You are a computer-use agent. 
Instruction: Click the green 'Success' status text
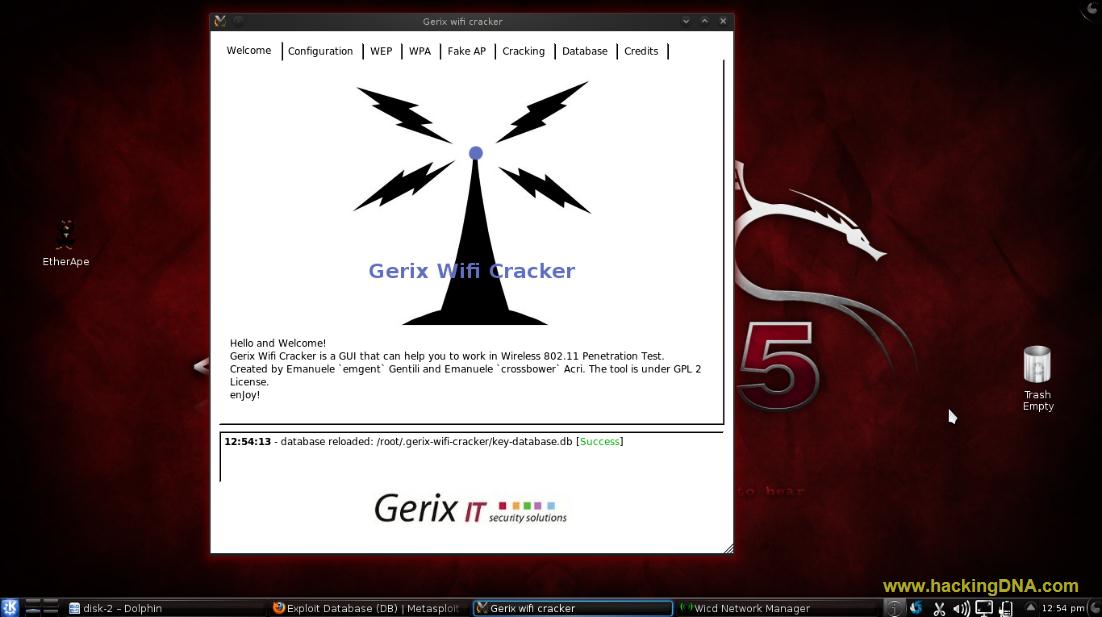click(599, 441)
